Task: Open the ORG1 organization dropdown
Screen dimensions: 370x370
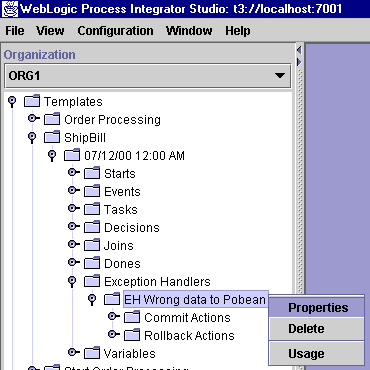Action: 148,76
